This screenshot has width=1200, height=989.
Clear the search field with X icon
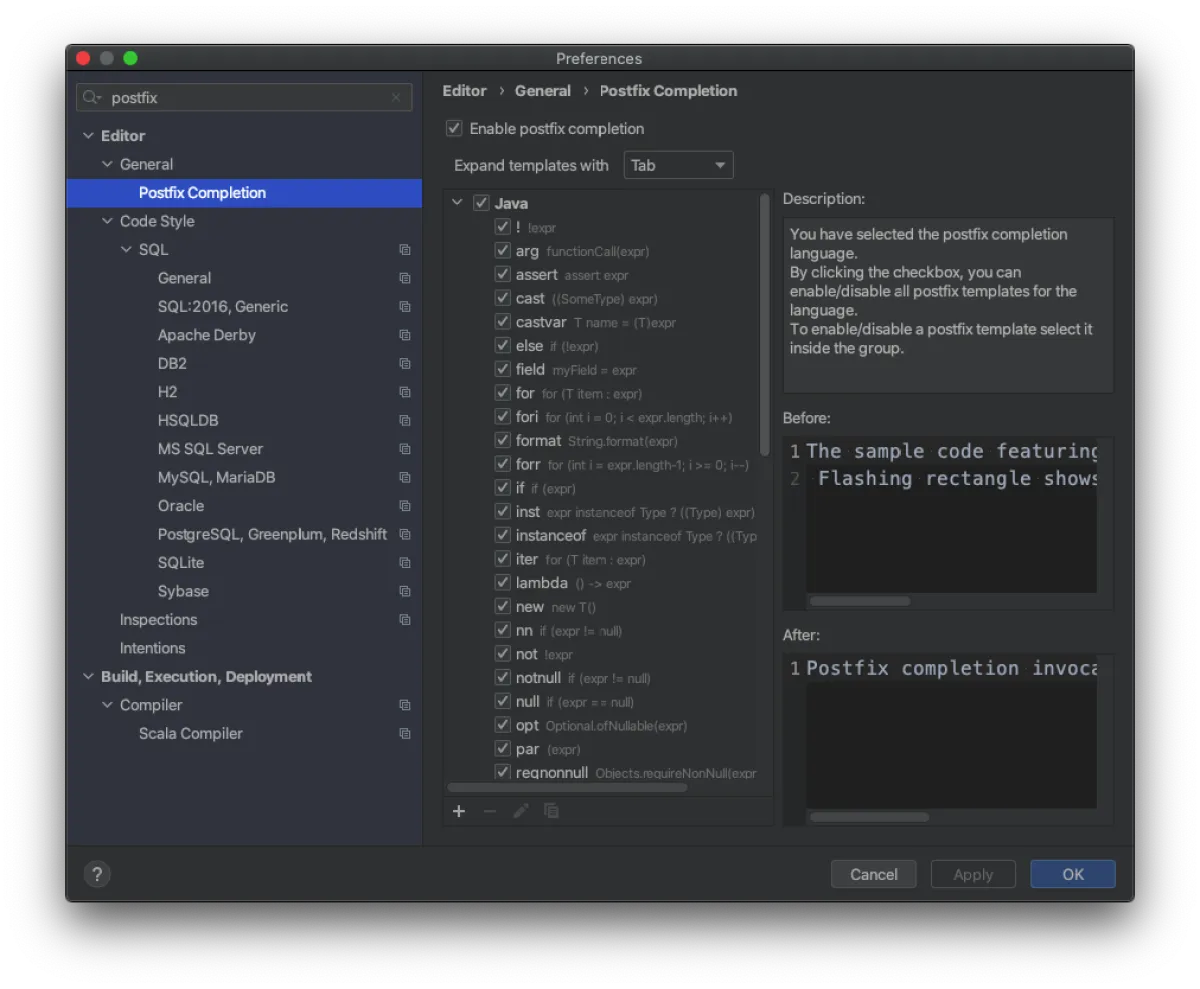(x=396, y=98)
